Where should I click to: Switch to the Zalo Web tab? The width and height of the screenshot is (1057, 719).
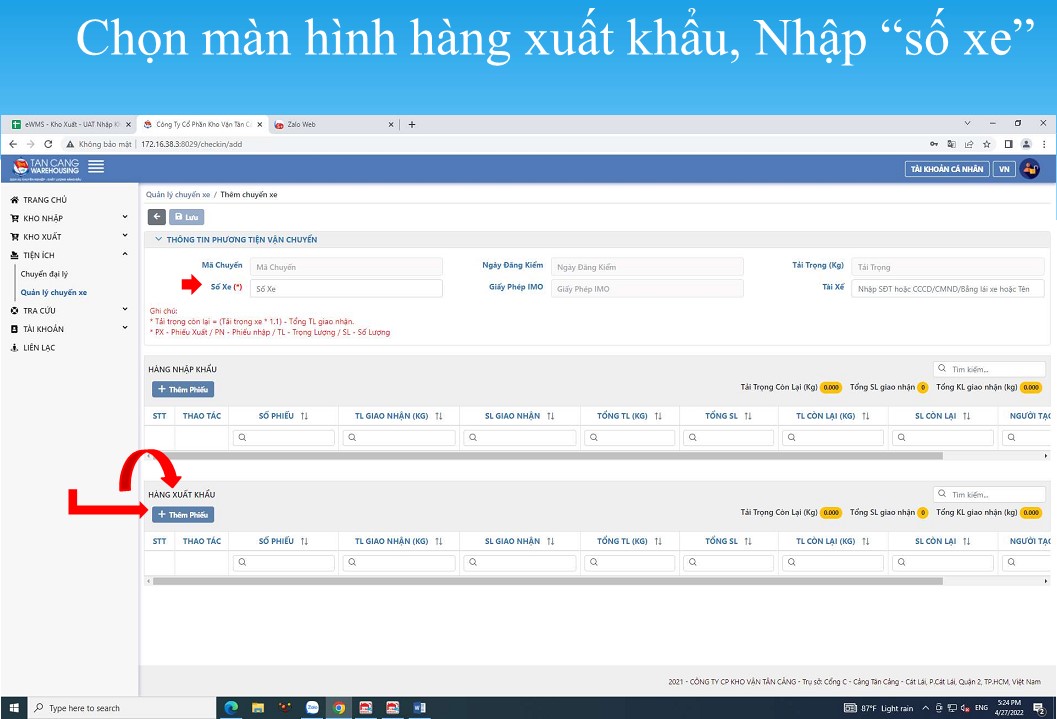pyautogui.click(x=330, y=124)
